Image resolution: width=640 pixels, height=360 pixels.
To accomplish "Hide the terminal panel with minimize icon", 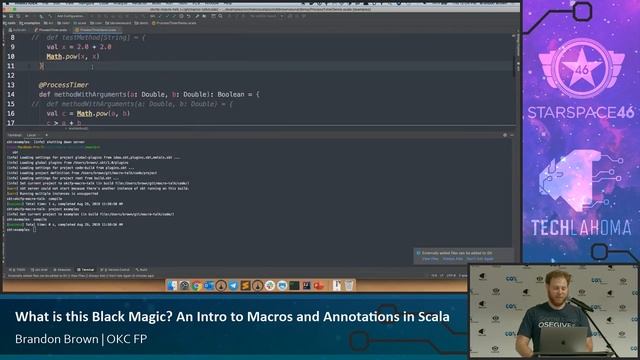I will [512, 135].
